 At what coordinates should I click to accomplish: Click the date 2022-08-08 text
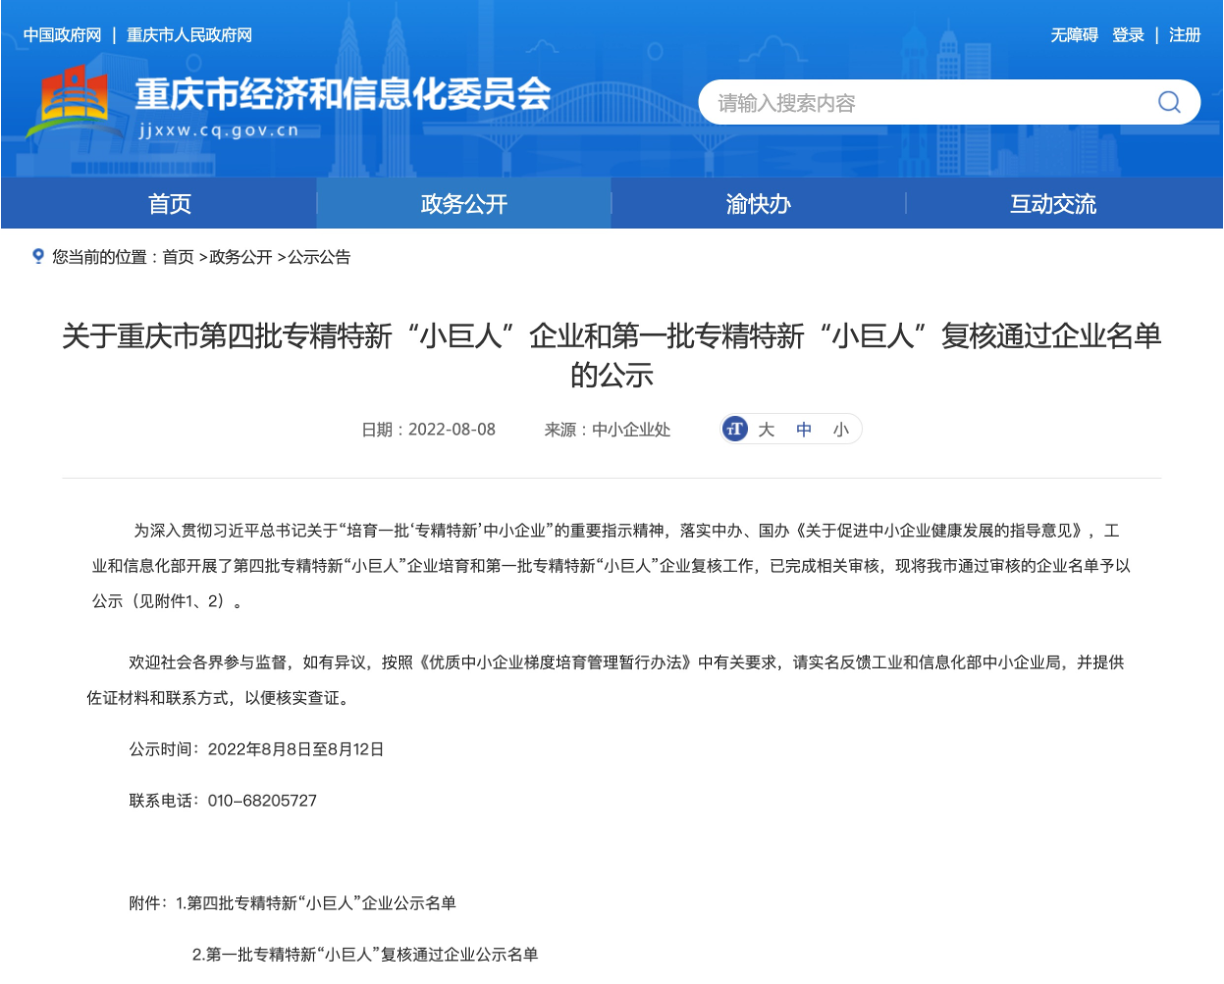[452, 430]
